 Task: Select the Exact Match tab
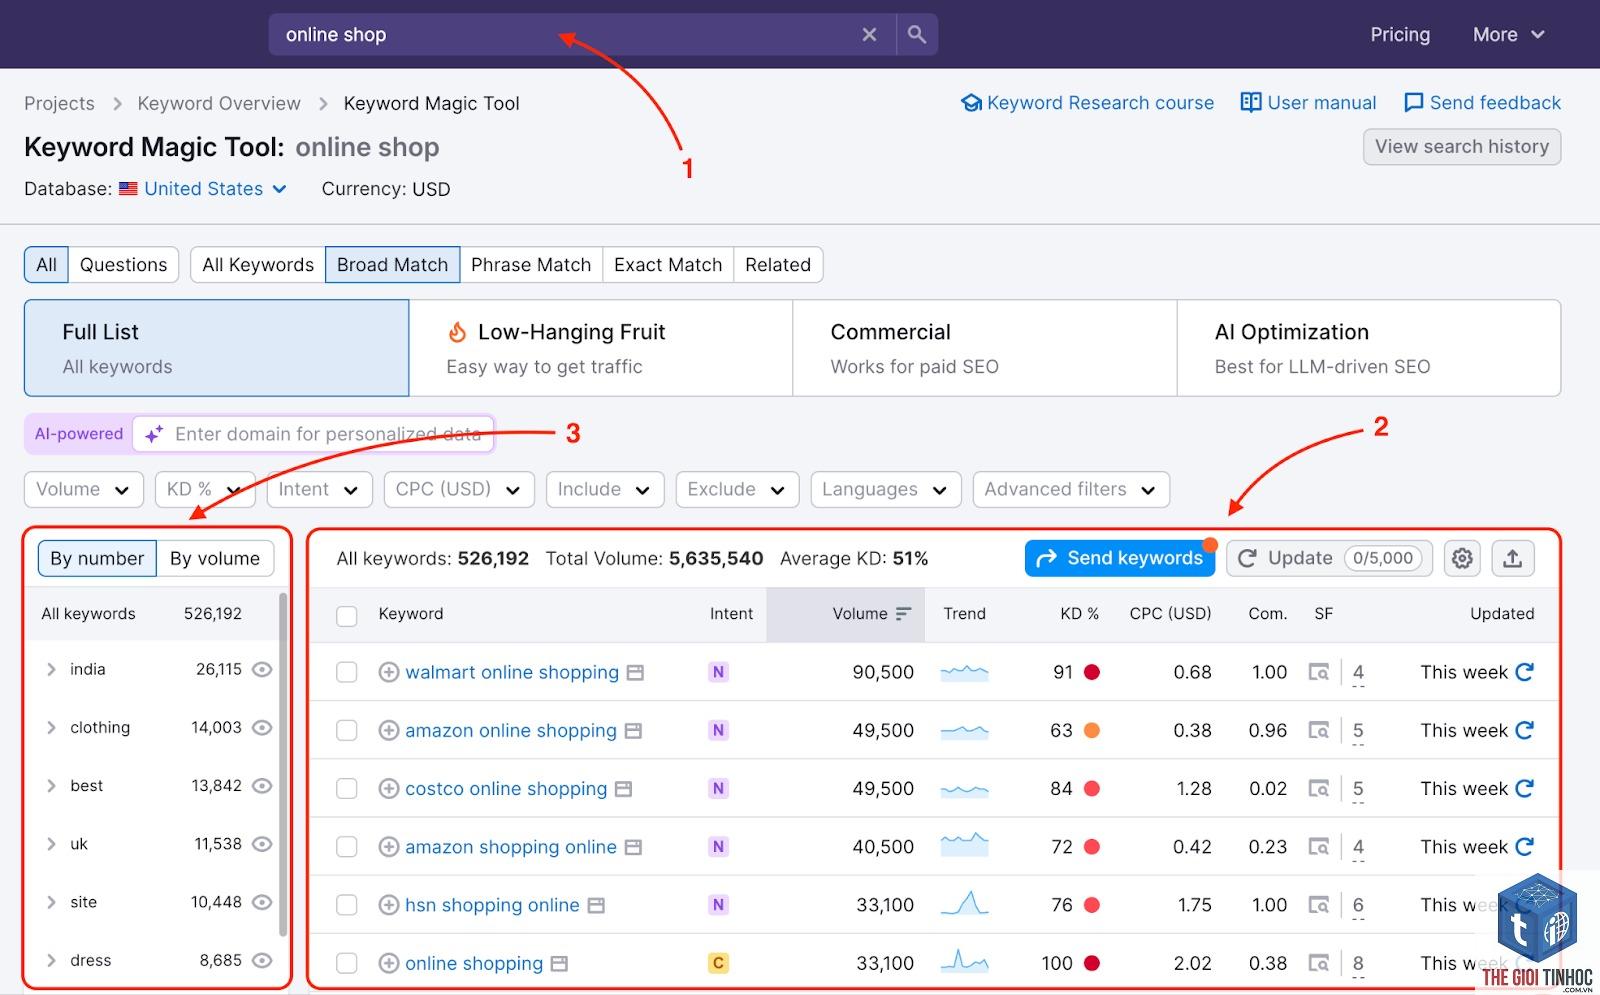668,265
